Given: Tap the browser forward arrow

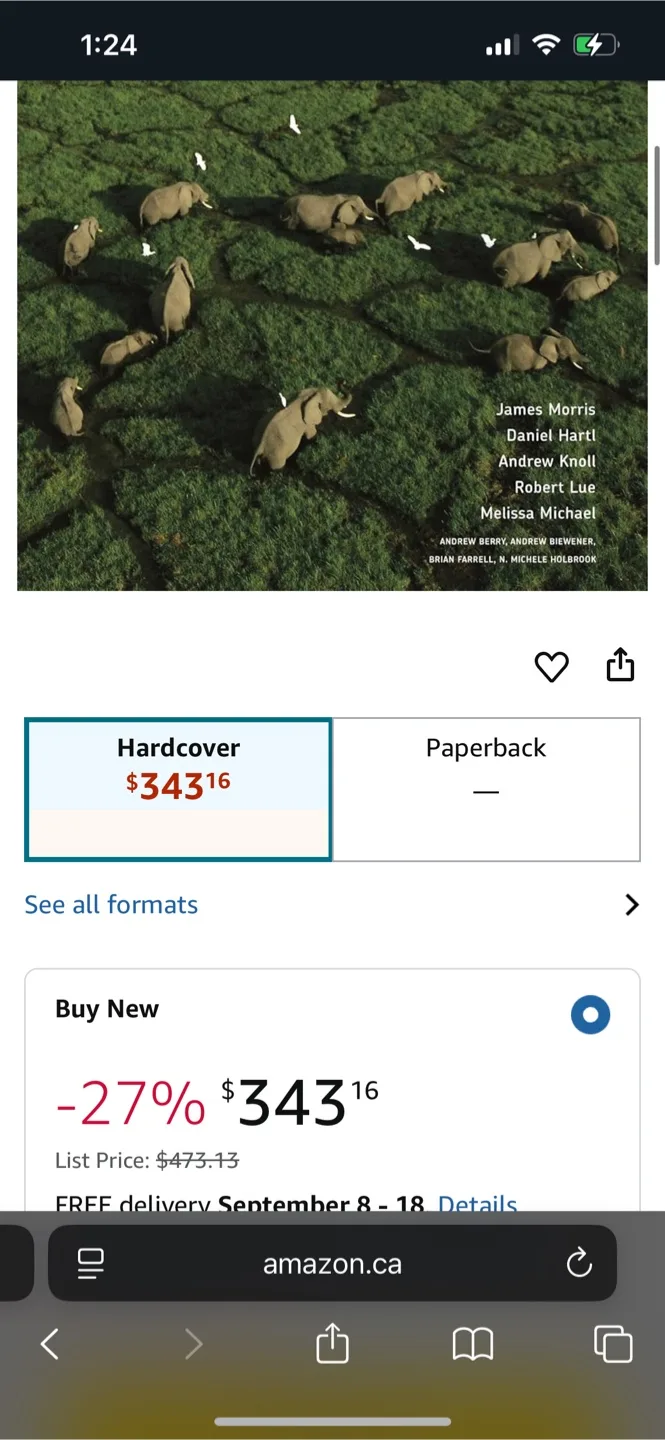Looking at the screenshot, I should coord(193,1345).
